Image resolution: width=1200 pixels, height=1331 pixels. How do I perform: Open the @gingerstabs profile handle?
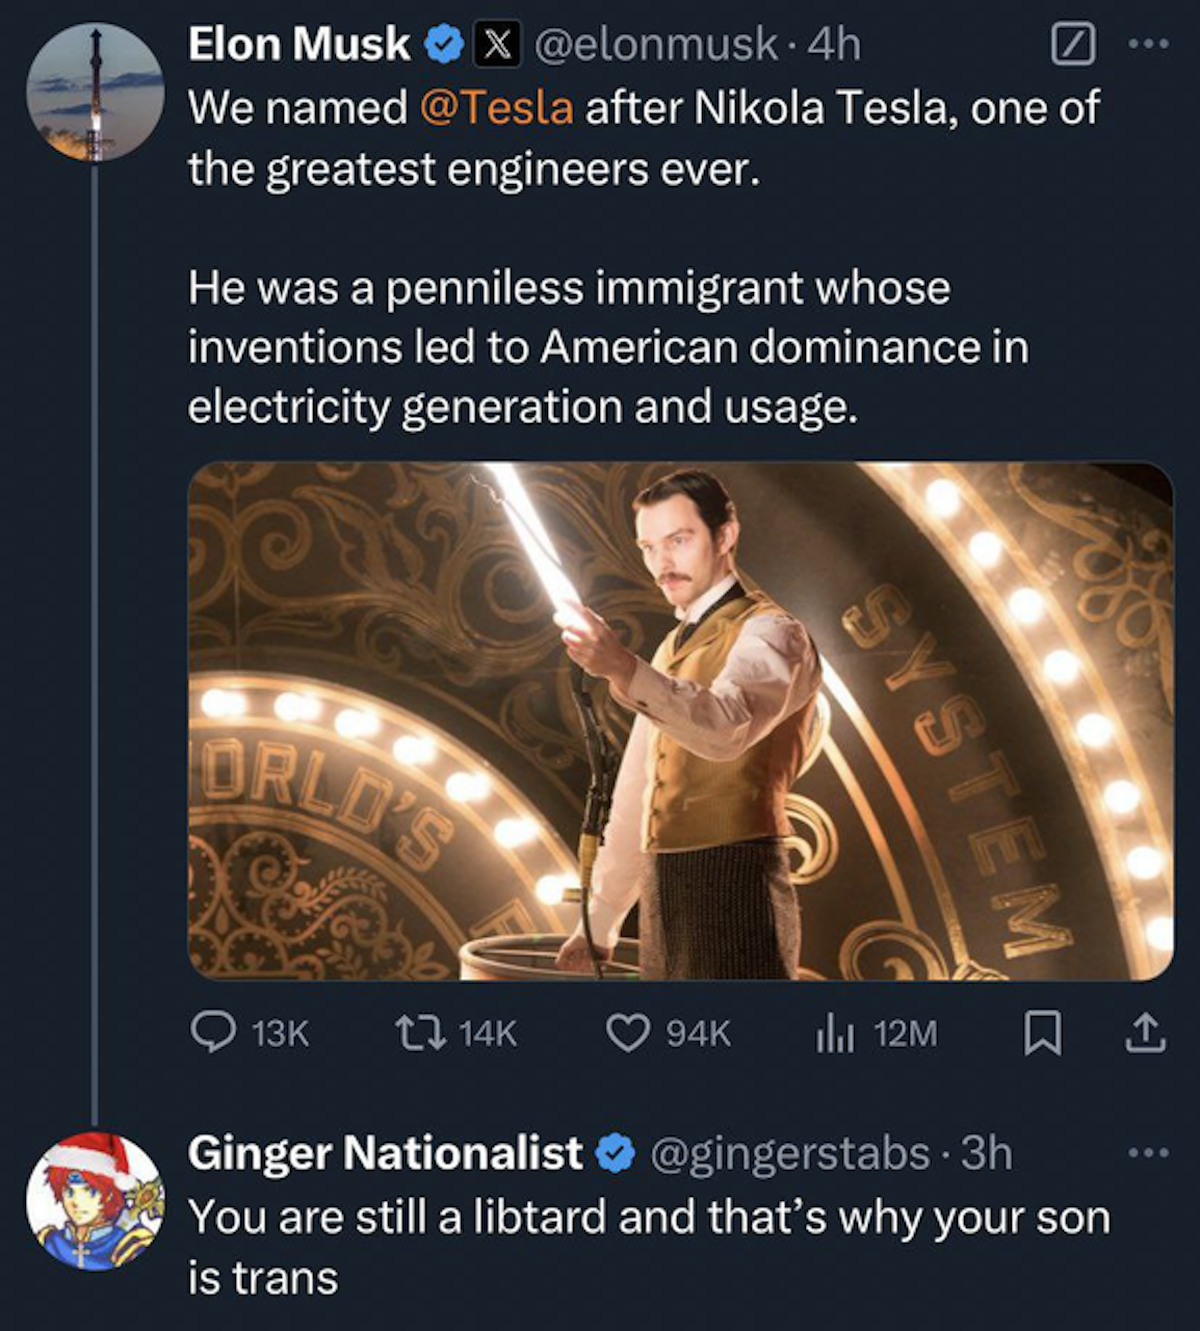click(790, 1154)
